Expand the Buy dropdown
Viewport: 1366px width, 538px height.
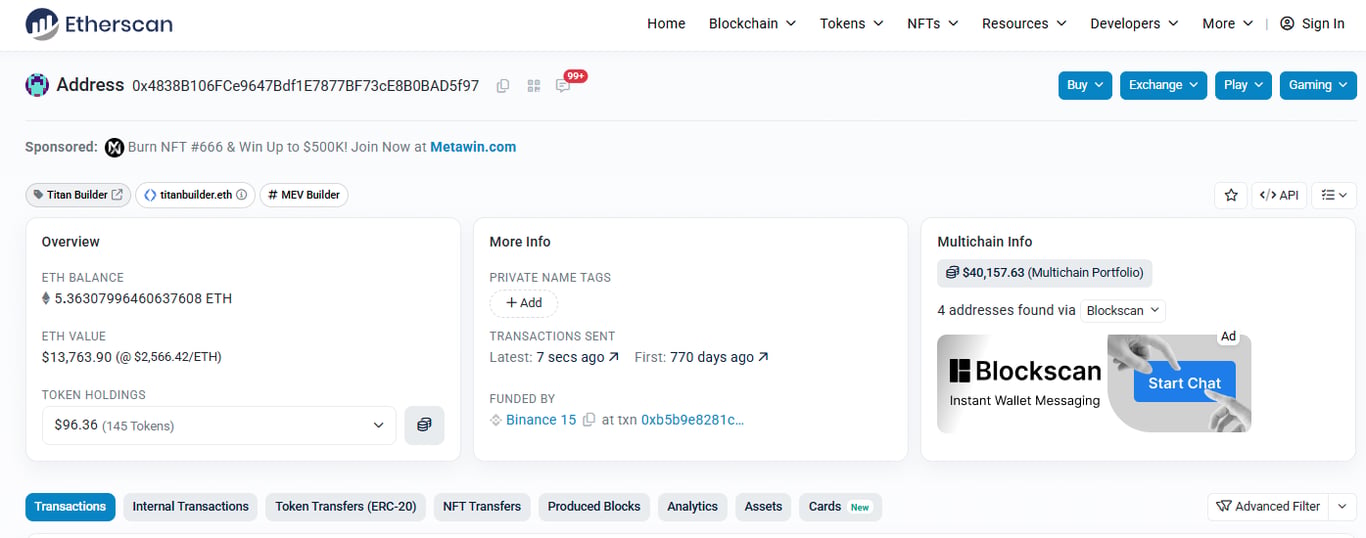[1085, 85]
